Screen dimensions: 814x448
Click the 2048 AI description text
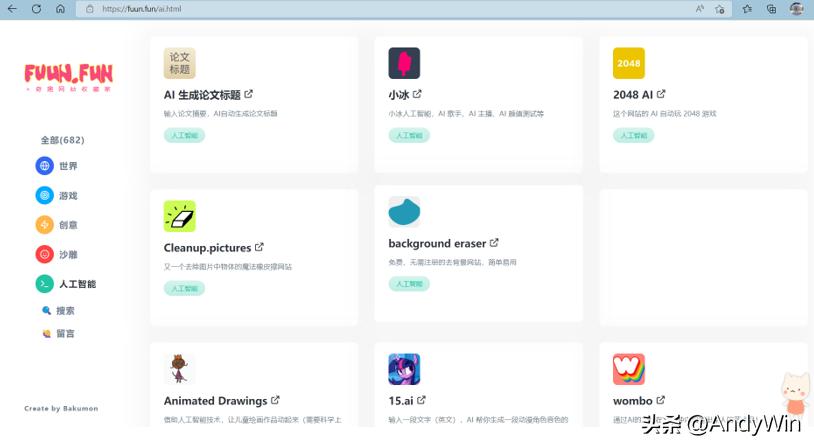pos(664,114)
